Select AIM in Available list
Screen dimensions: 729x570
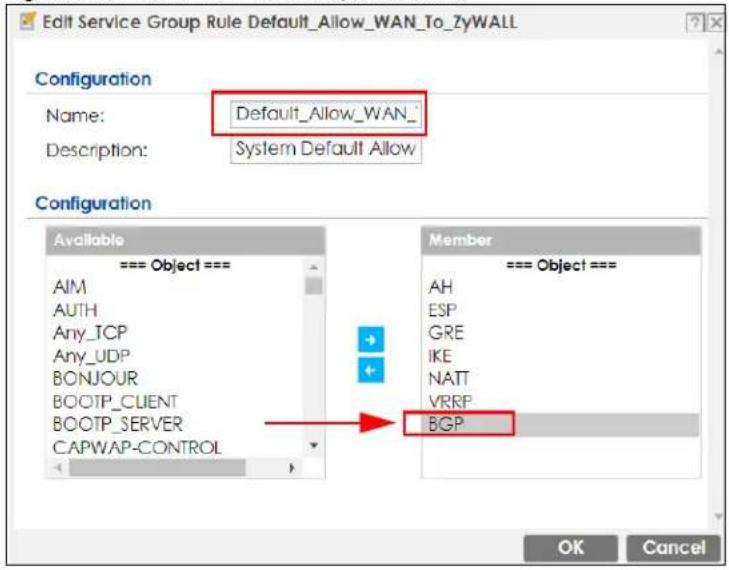70,287
